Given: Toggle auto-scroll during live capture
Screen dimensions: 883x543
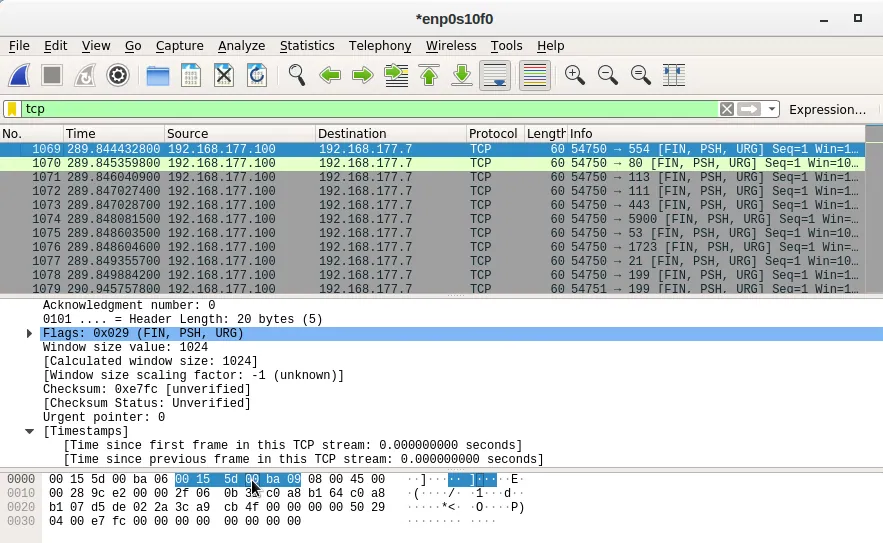Looking at the screenshot, I should pos(495,75).
